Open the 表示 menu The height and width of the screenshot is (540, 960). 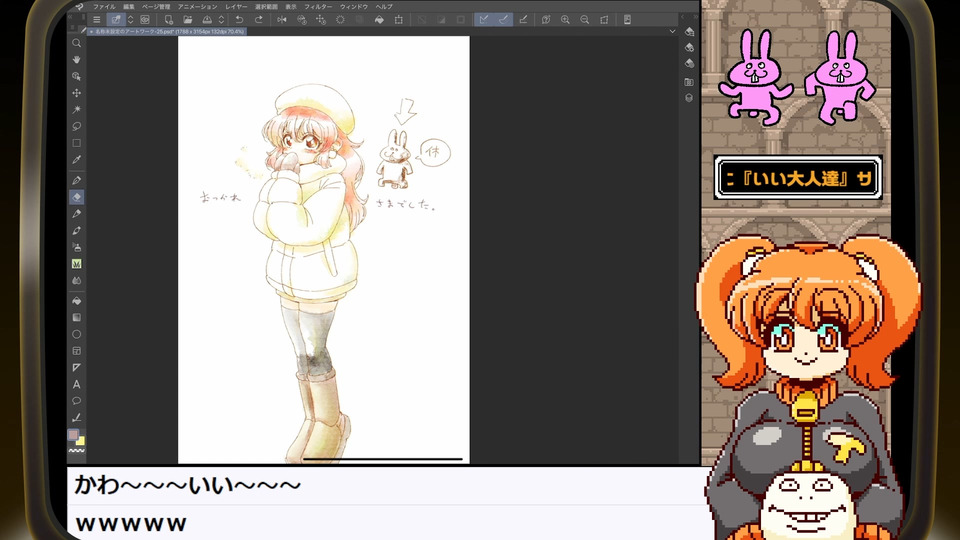coord(291,7)
